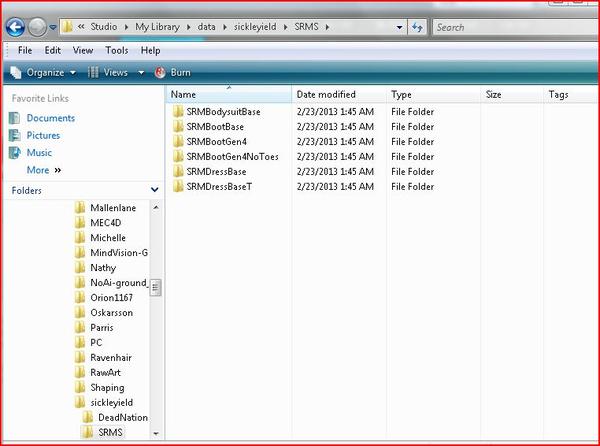Open the Tools menu
The width and height of the screenshot is (600, 446).
click(x=117, y=50)
